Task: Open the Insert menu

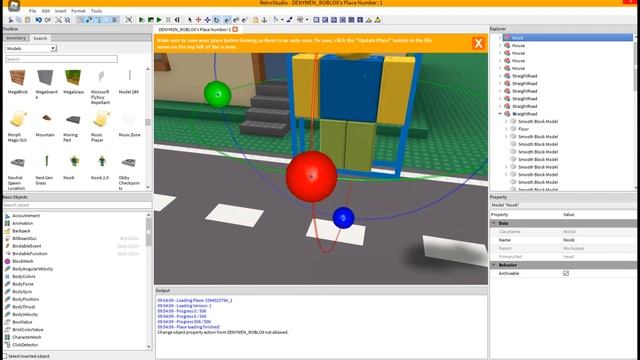Action: (x=60, y=11)
